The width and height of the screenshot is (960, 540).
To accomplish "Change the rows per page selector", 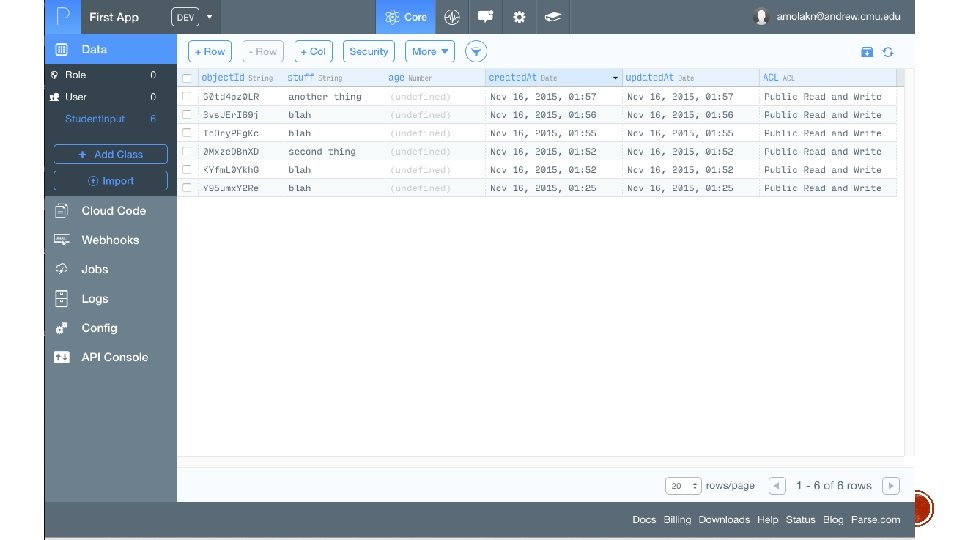I will [683, 486].
